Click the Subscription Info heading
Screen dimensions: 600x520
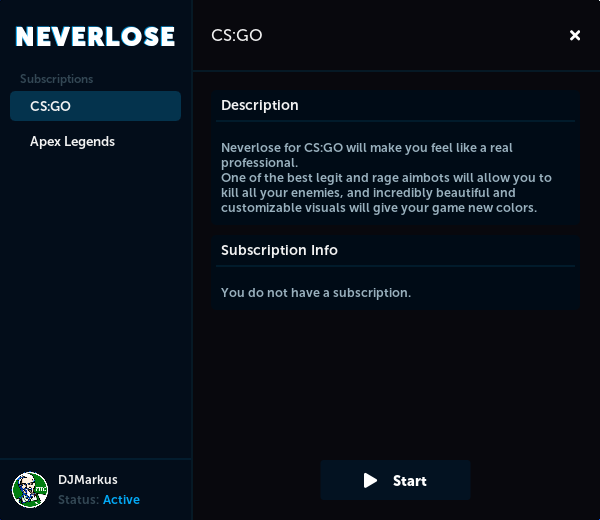point(279,250)
